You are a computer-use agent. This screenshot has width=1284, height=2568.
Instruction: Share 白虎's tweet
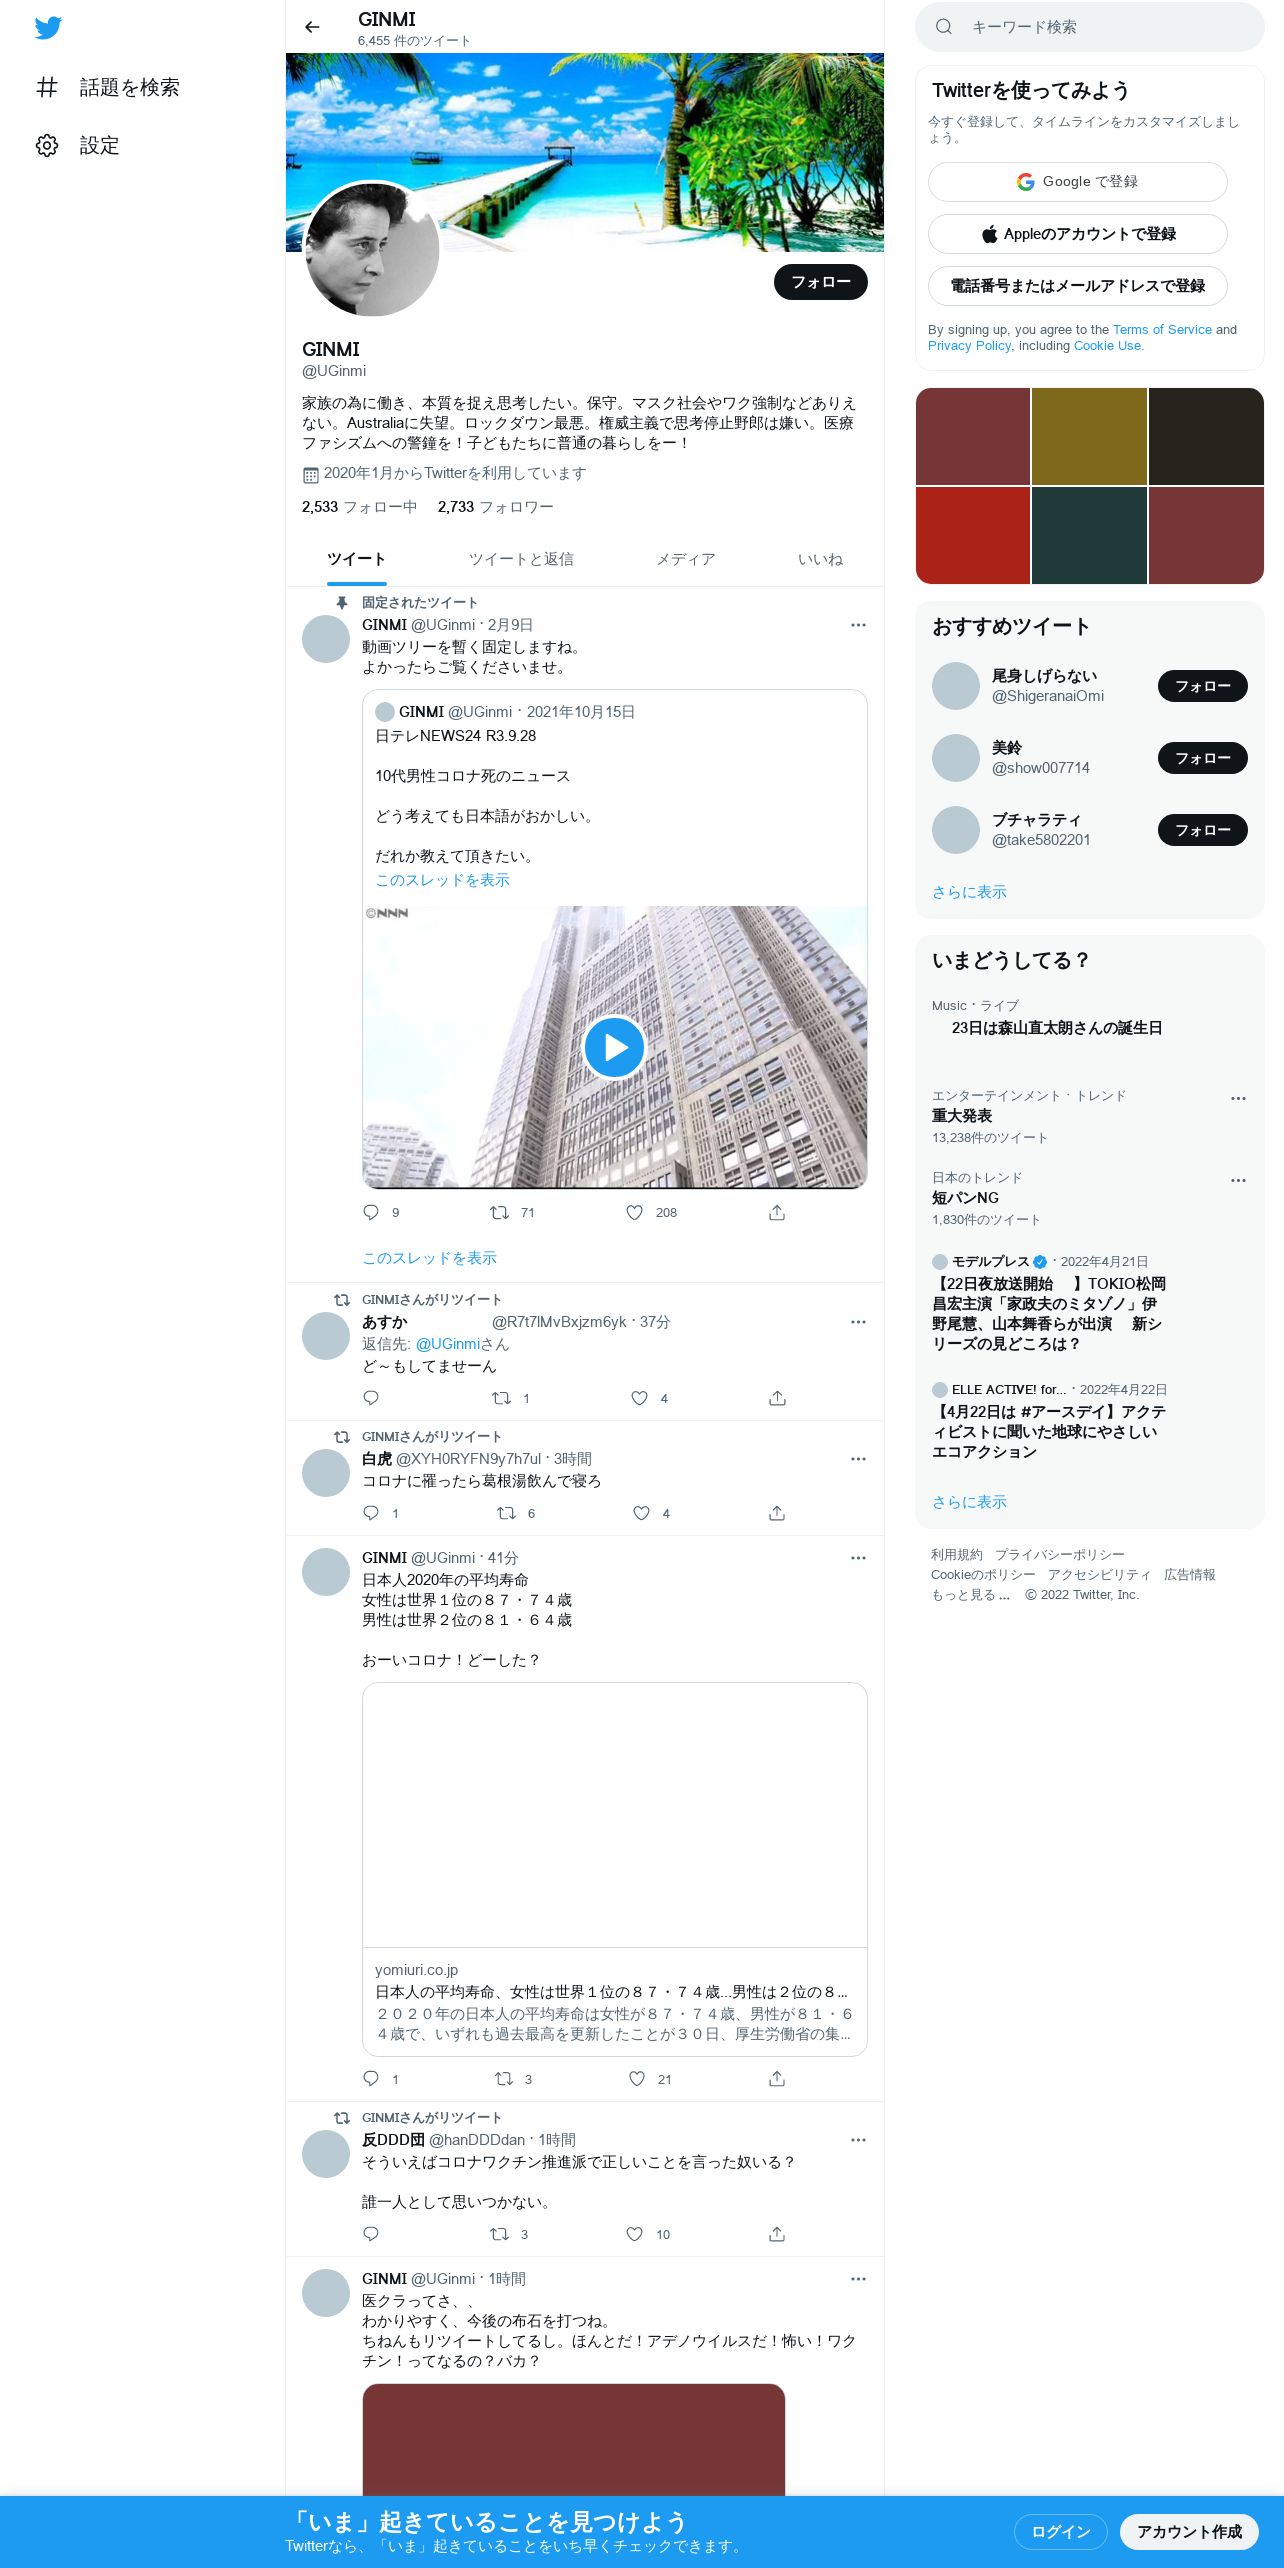pyautogui.click(x=777, y=1513)
